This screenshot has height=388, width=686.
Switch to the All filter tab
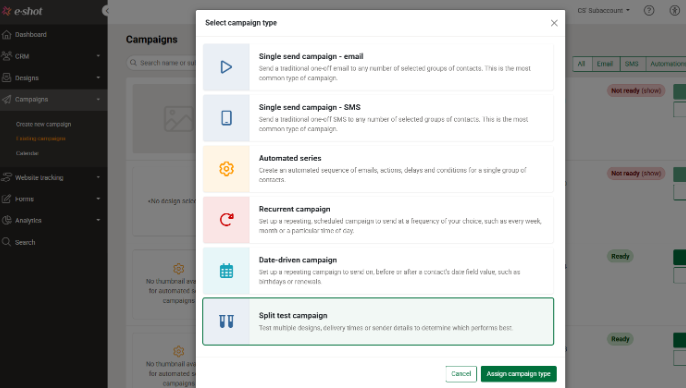click(581, 64)
